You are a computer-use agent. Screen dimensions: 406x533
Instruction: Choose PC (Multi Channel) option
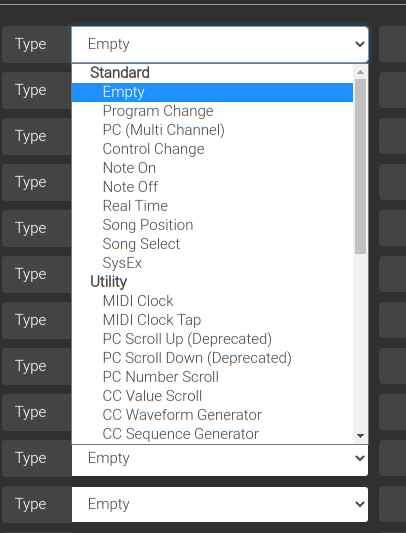tap(212, 130)
